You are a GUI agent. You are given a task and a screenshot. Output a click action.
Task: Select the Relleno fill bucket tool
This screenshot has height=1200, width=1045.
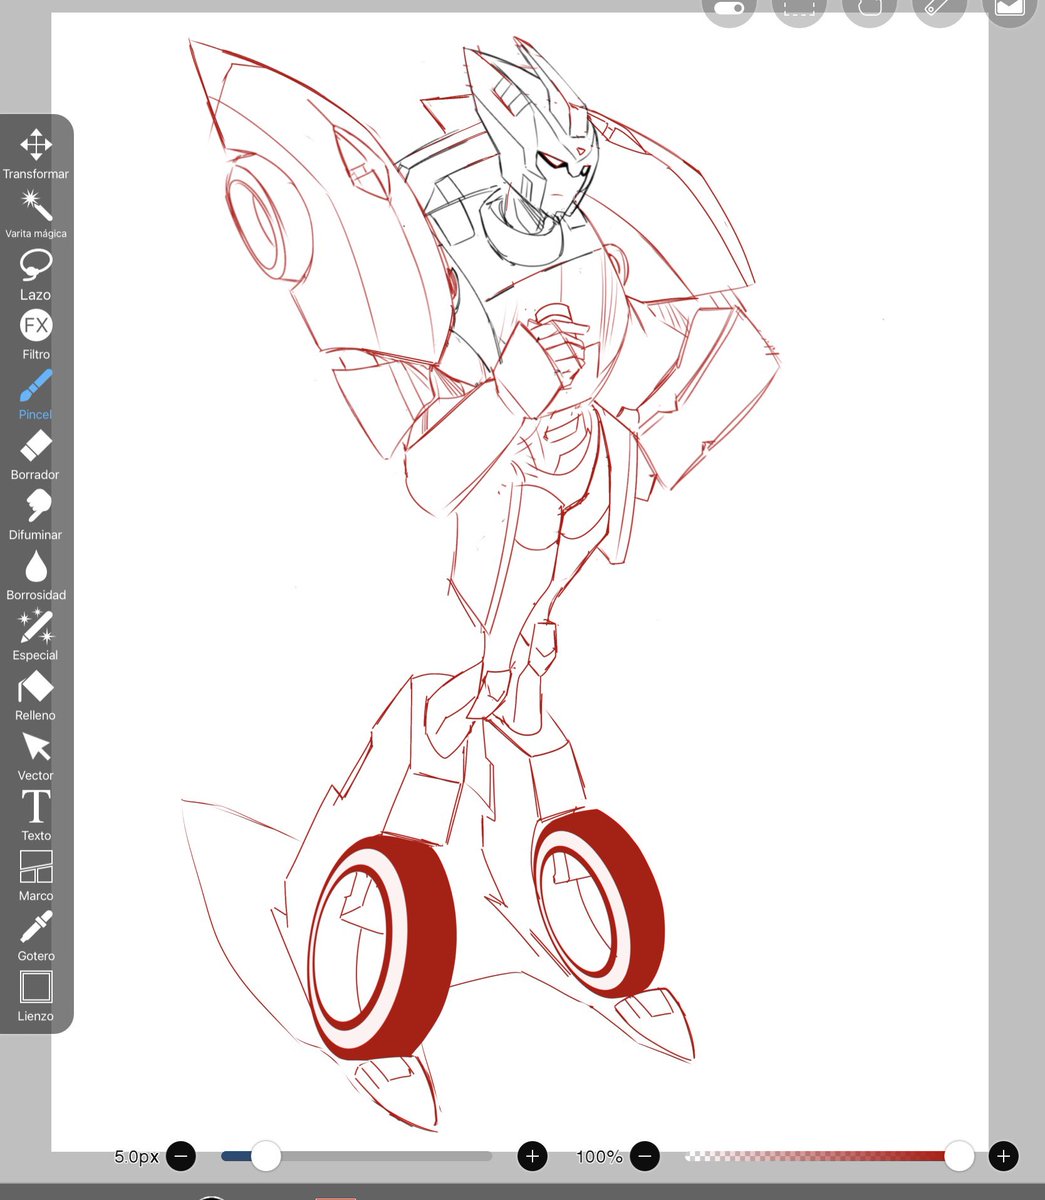click(x=36, y=695)
